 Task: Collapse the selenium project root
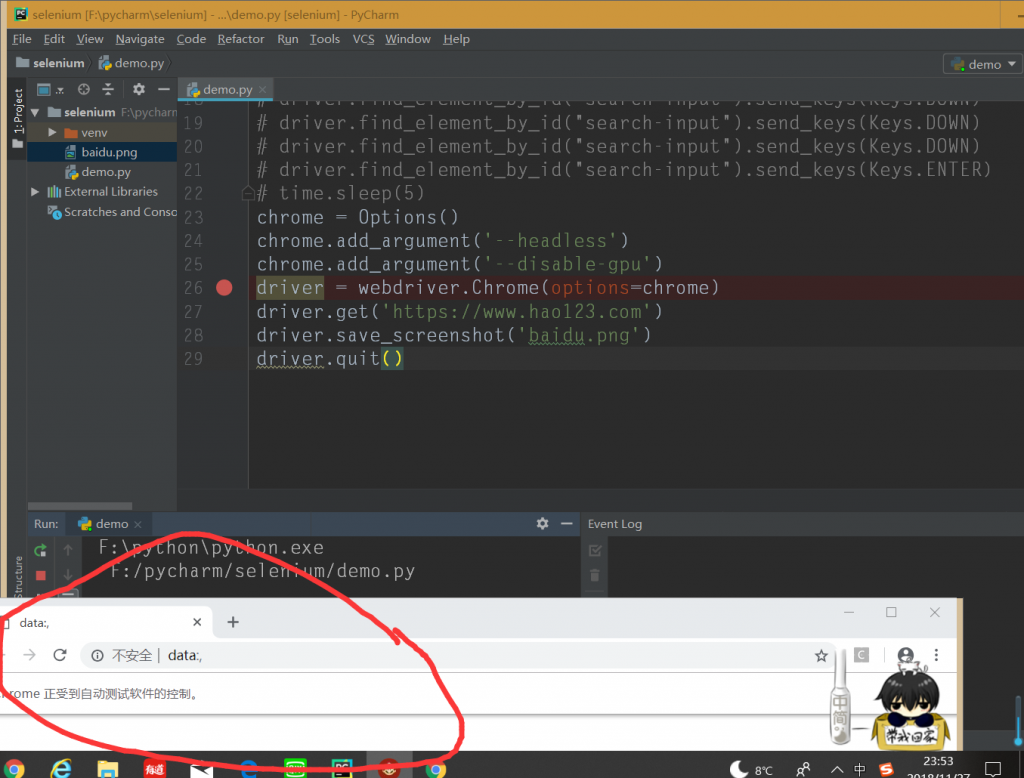pyautogui.click(x=35, y=112)
